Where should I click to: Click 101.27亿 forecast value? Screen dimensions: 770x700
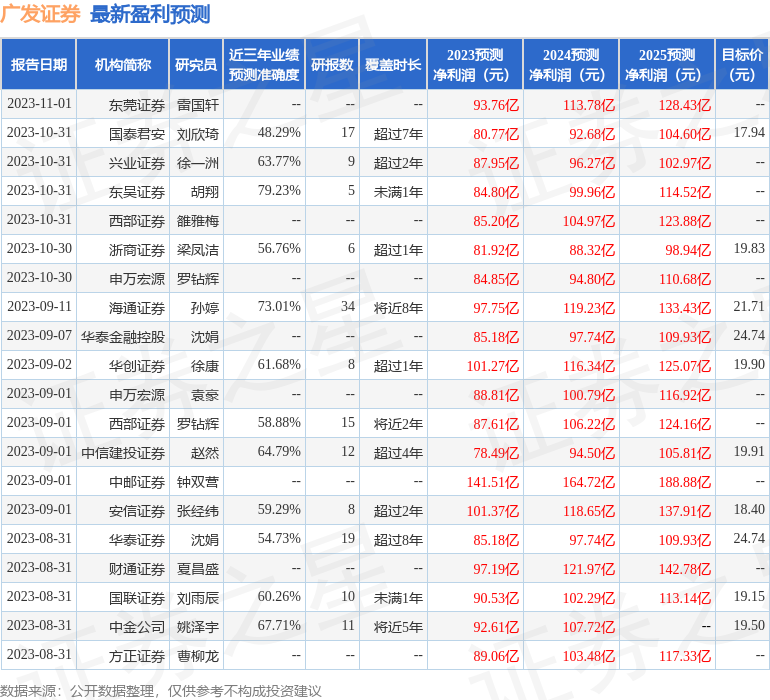(x=493, y=366)
